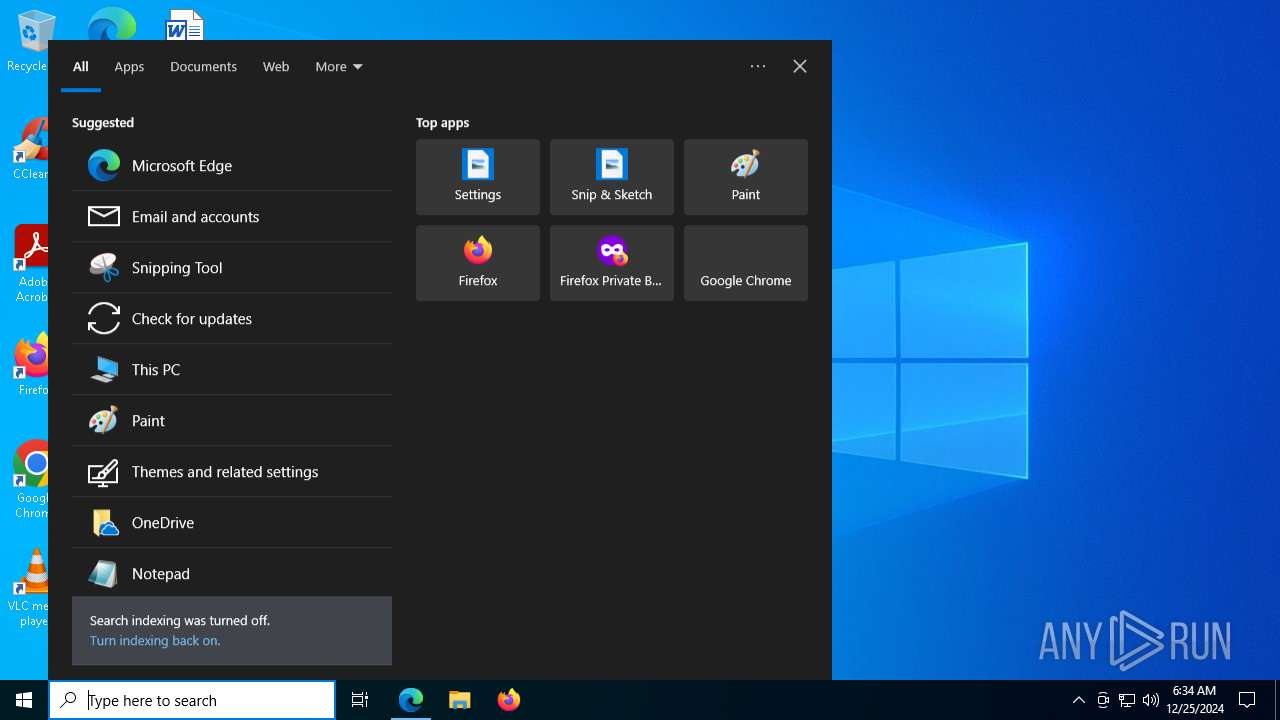This screenshot has width=1280, height=720.
Task: Open the taskbar clock and date
Action: [1194, 700]
